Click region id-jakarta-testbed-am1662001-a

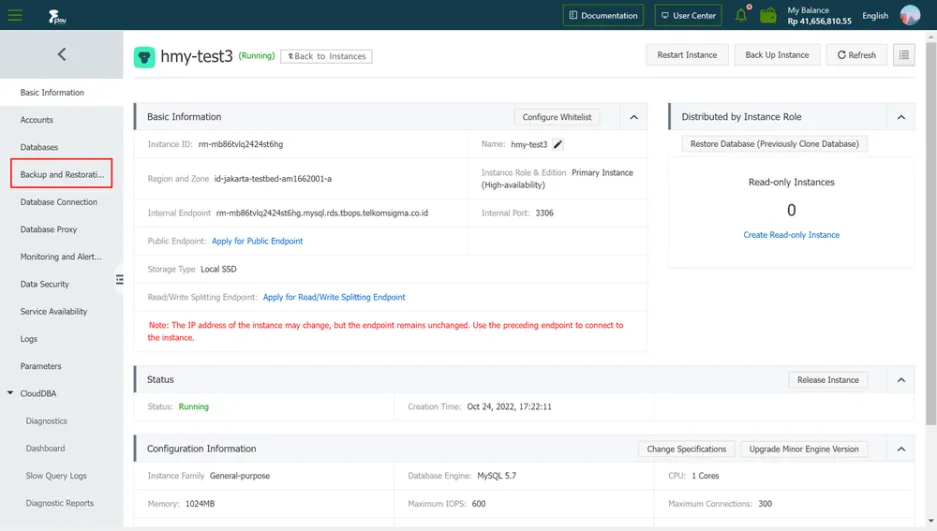pyautogui.click(x=273, y=179)
